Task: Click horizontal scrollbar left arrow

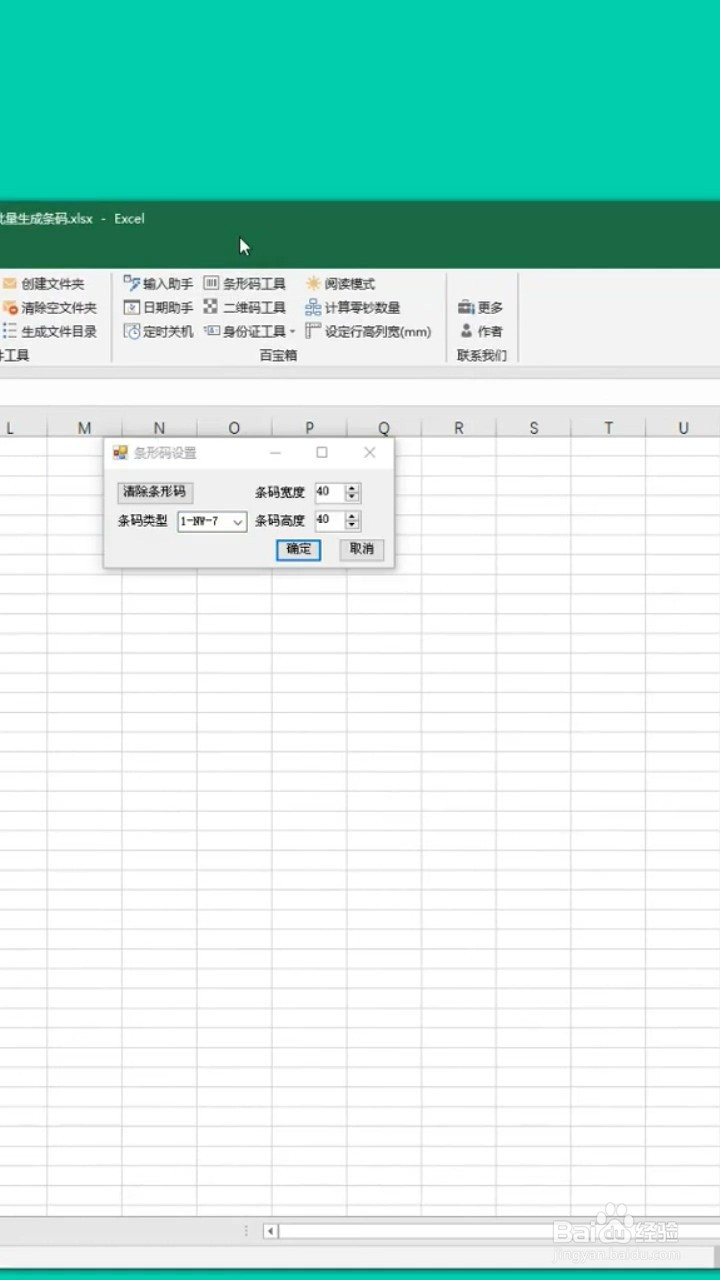Action: (270, 1231)
